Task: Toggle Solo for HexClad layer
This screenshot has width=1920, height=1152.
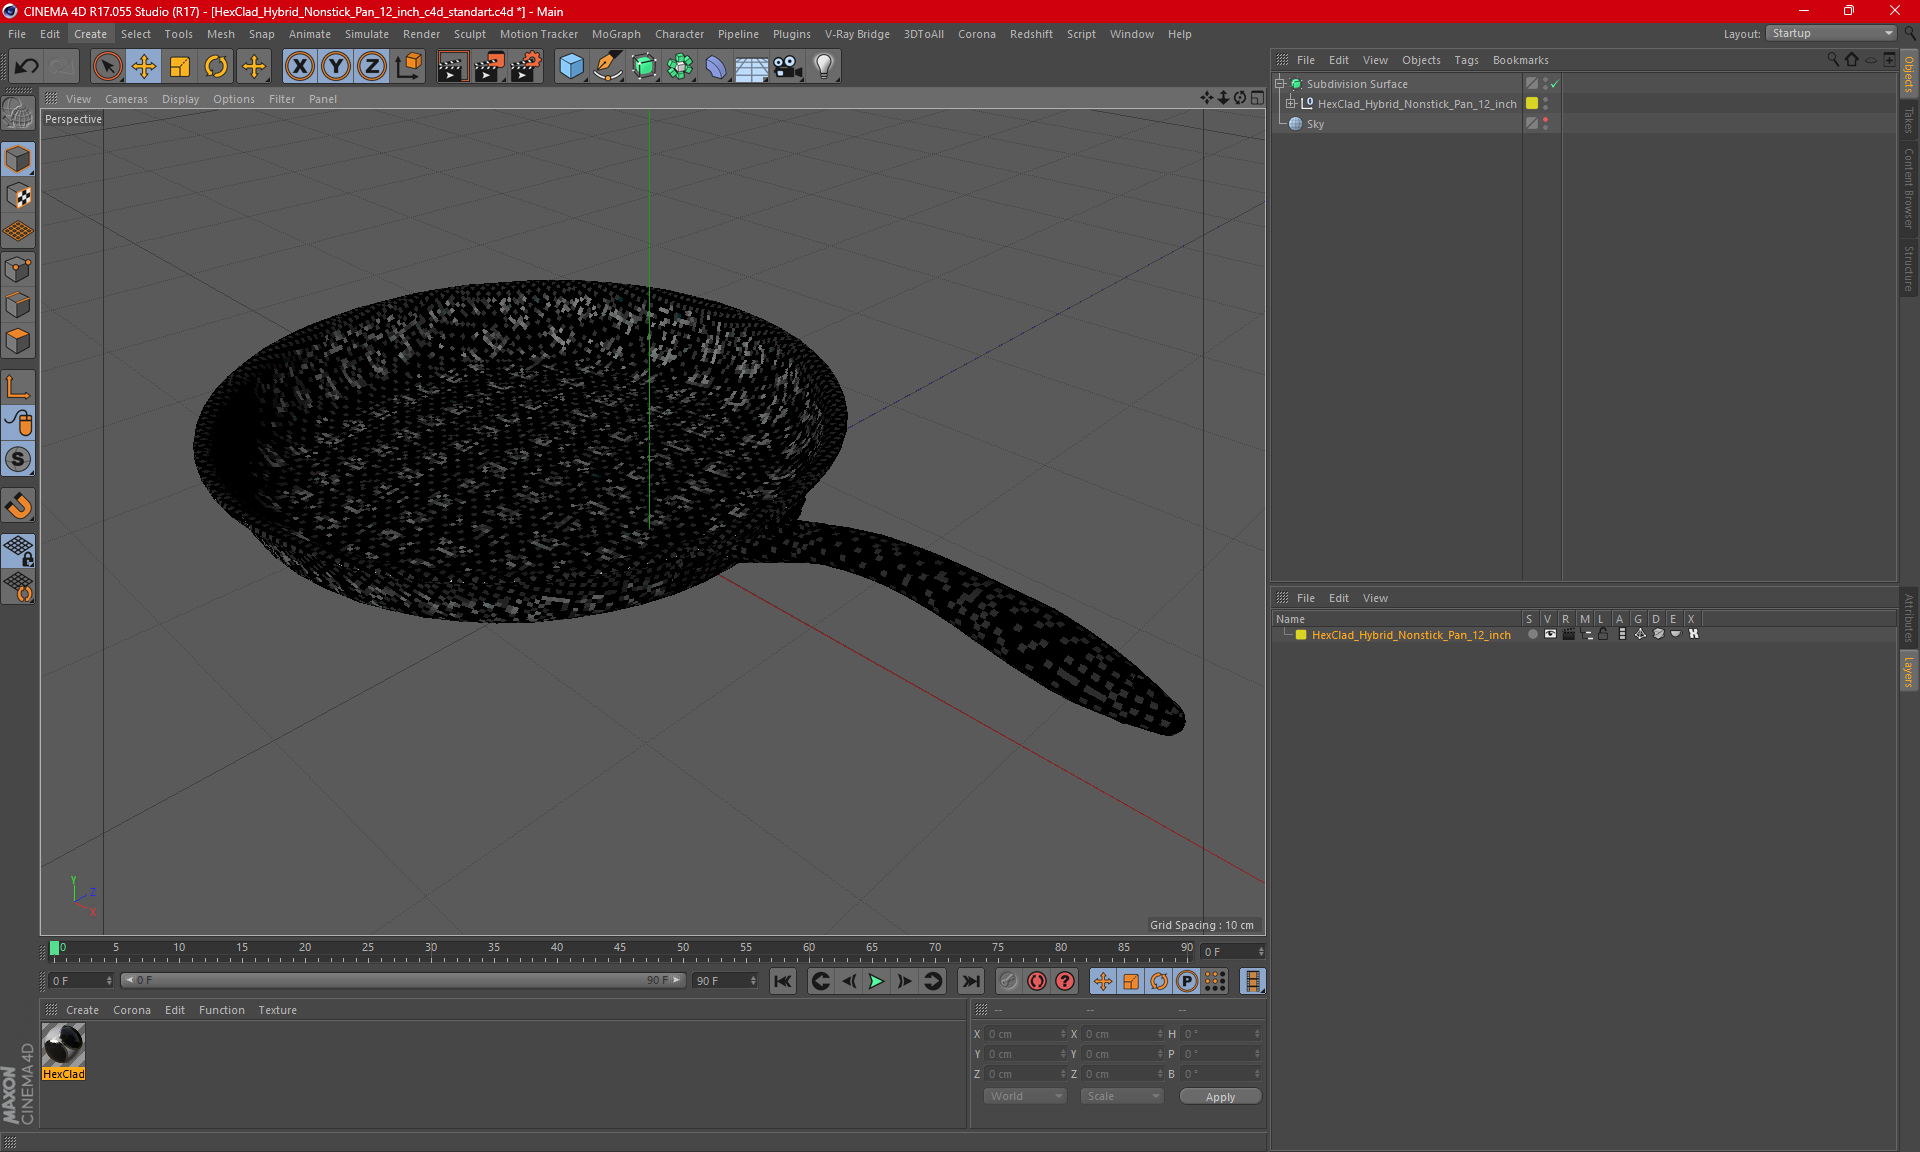Action: click(x=1532, y=635)
